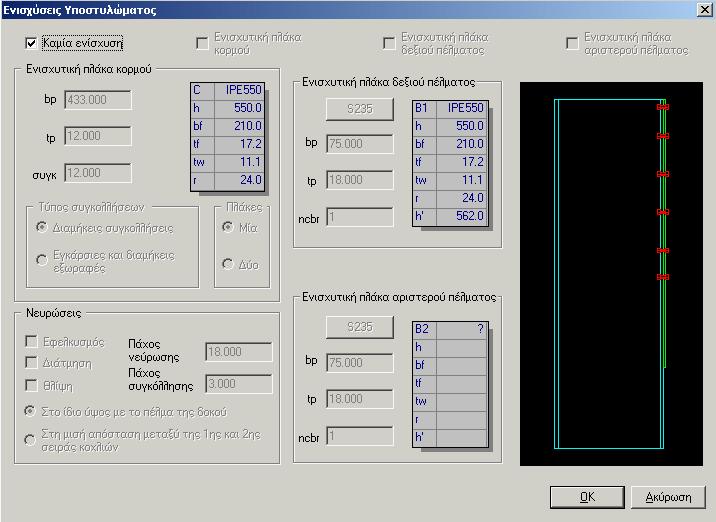Select Στο ίδιο ύψος με το πέλμα radio
Image resolution: width=716 pixels, height=522 pixels.
point(30,411)
